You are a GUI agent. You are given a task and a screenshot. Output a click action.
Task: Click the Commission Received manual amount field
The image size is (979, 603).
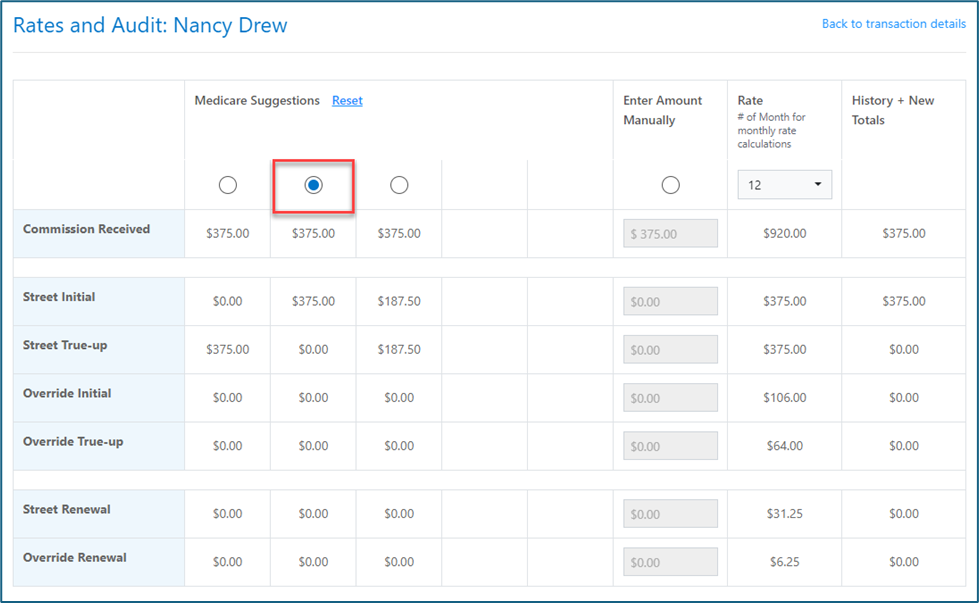[670, 234]
